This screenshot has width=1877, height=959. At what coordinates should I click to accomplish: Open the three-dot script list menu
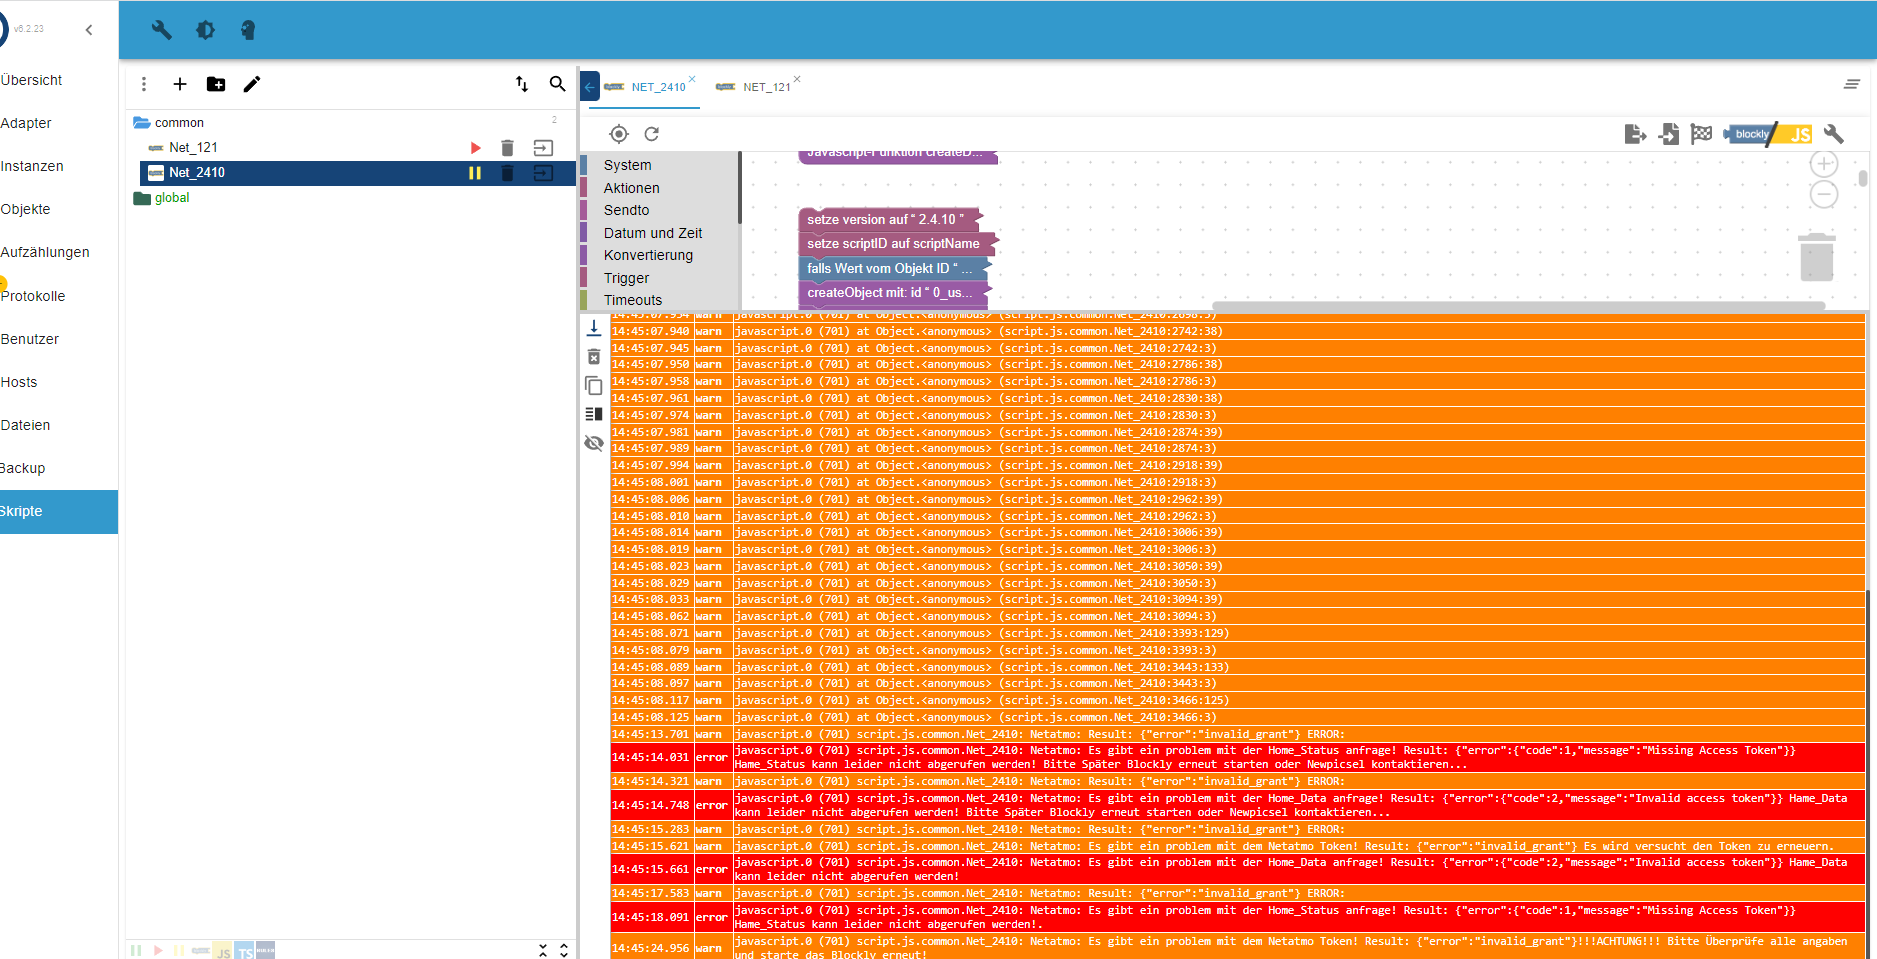[x=144, y=84]
